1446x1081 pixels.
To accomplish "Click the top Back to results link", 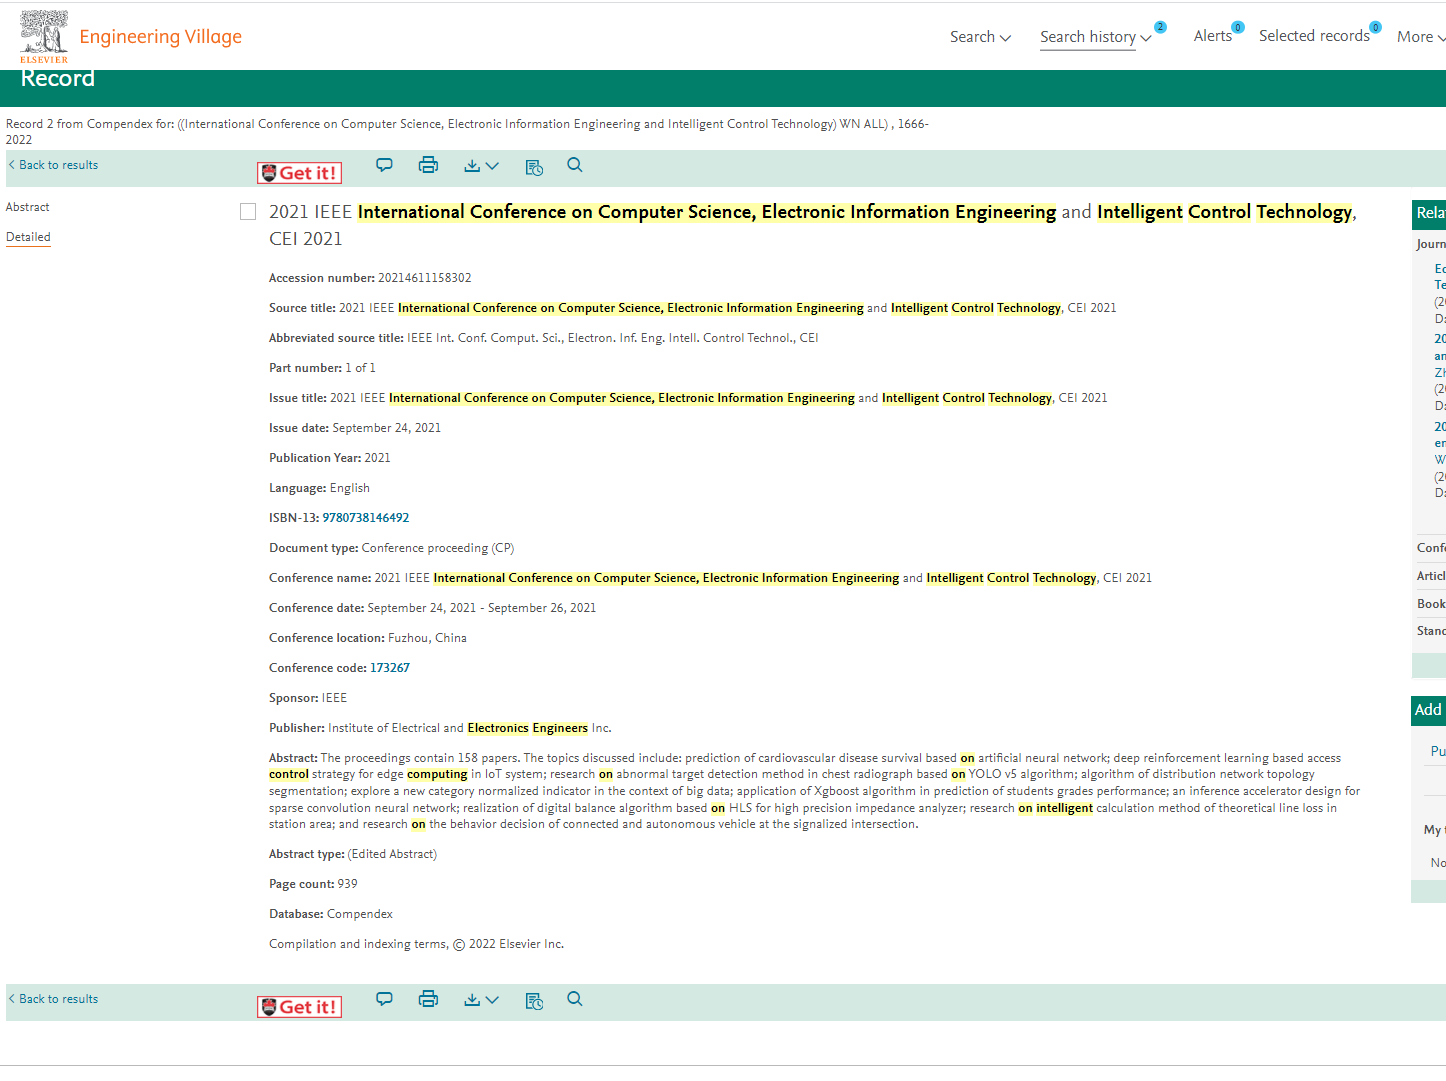I will (58, 165).
